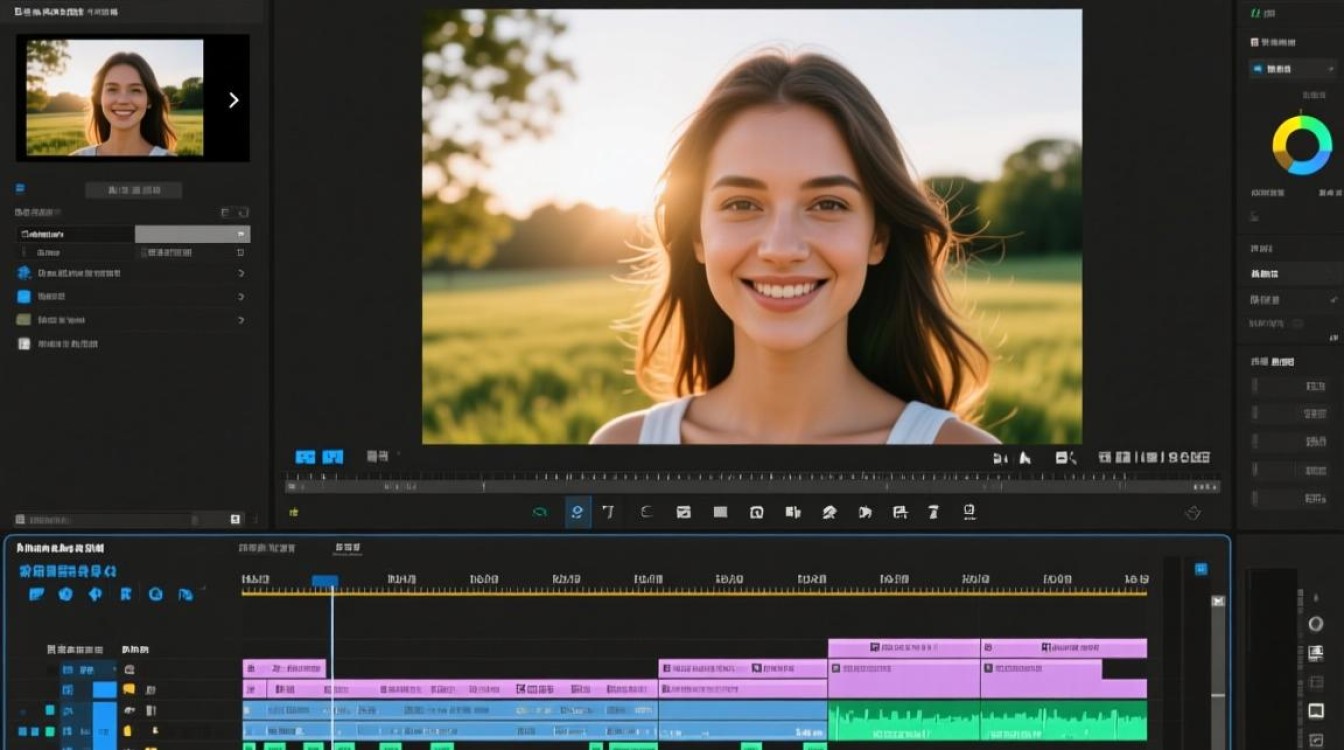Choose the solid rectangle tool in the preview toolbar
1344x750 pixels.
(720, 512)
